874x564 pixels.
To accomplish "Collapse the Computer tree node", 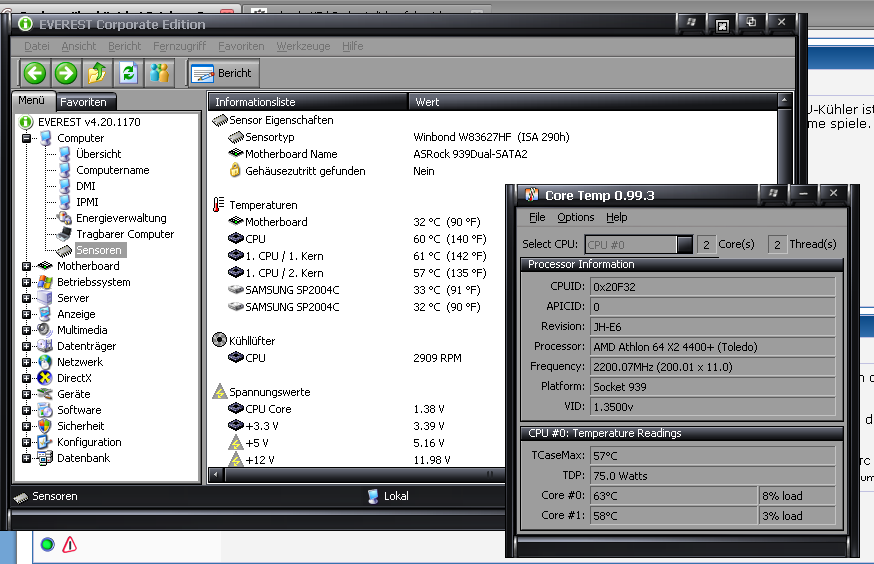I will [x=26, y=138].
